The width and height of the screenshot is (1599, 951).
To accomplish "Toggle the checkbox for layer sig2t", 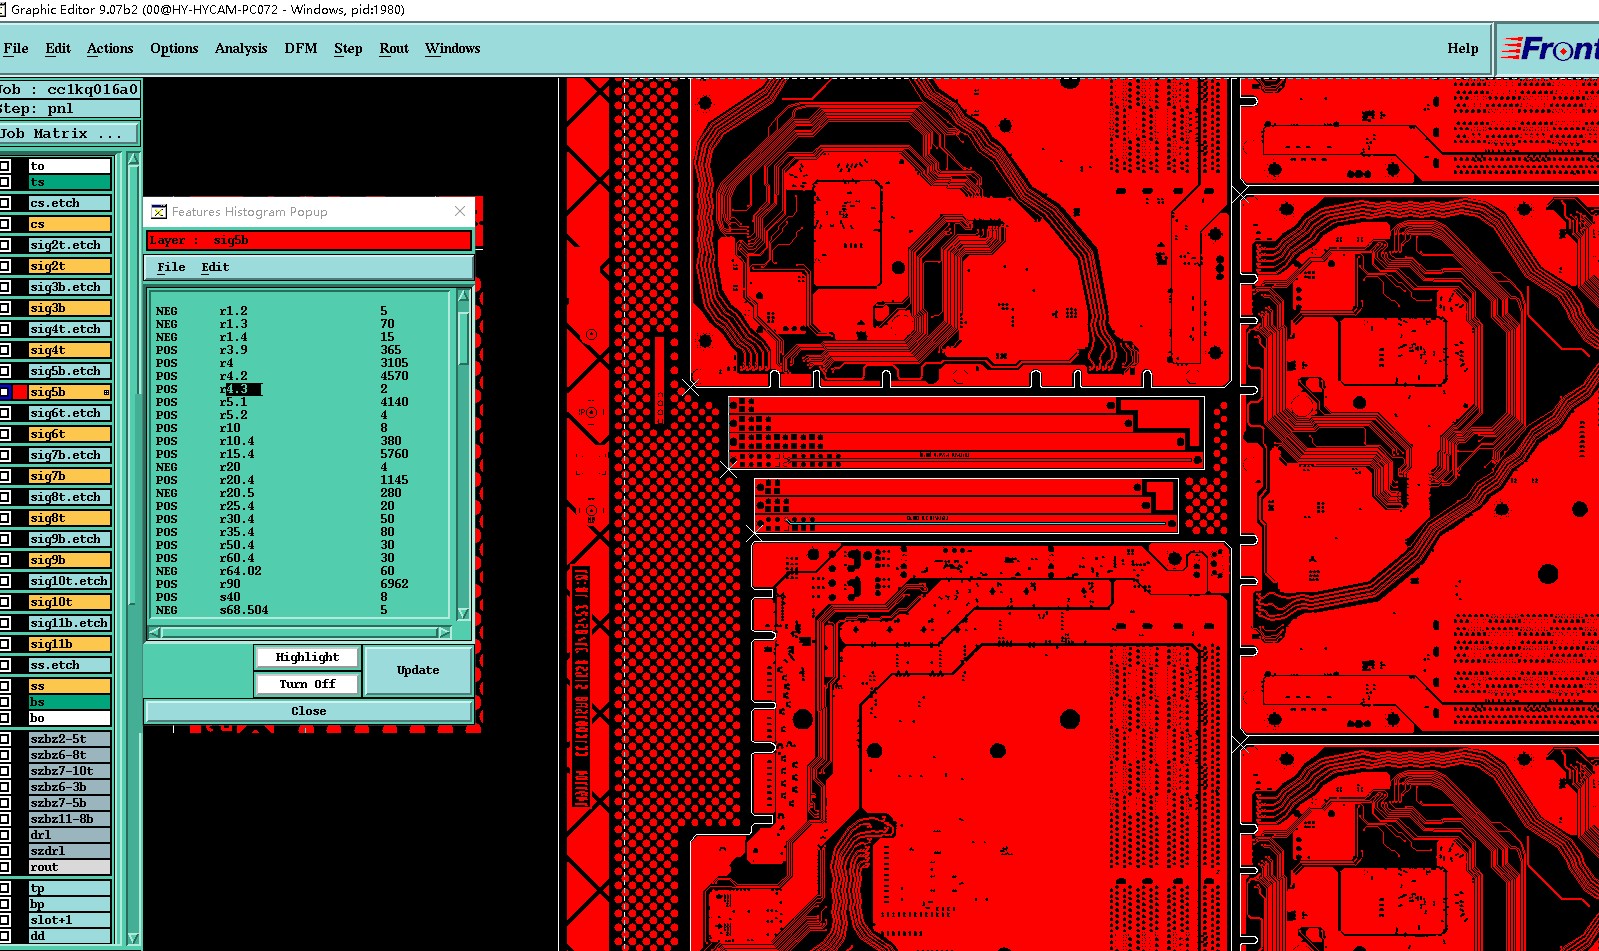I will click(5, 266).
